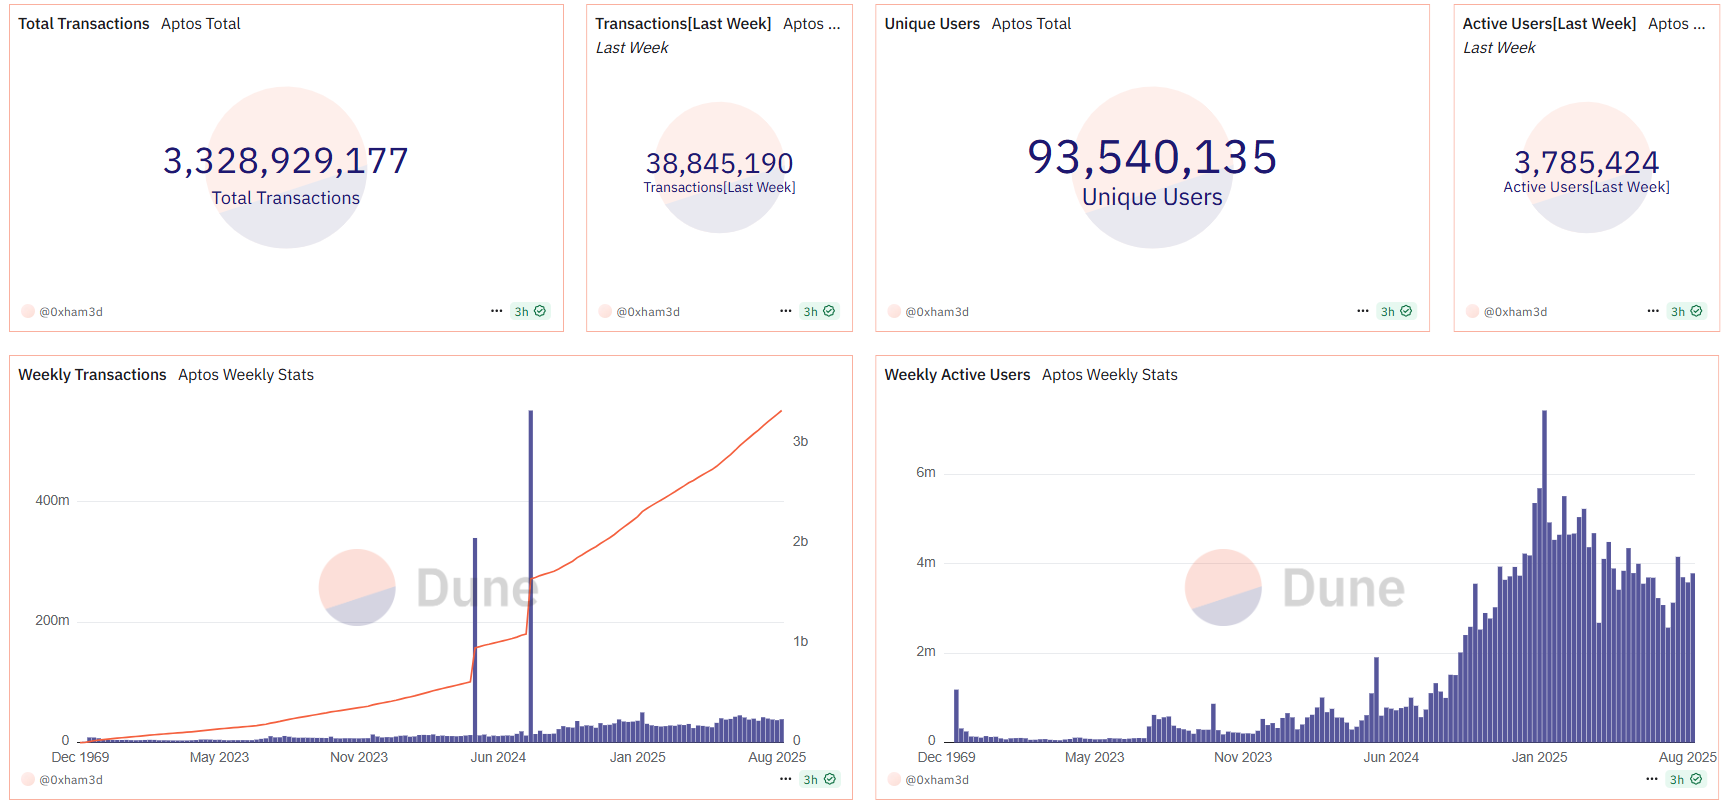The width and height of the screenshot is (1726, 809).
Task: Select the tallest bar in Weekly Transactions chart
Action: (x=531, y=576)
